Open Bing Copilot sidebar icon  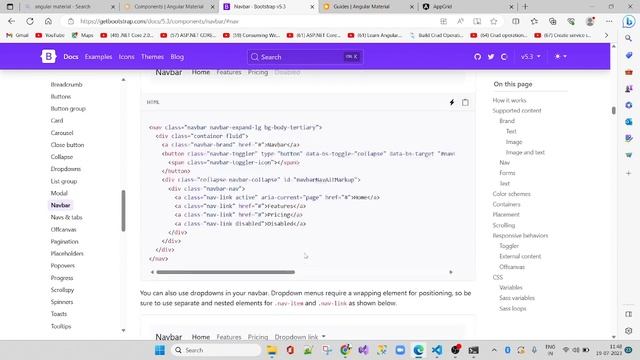629,21
